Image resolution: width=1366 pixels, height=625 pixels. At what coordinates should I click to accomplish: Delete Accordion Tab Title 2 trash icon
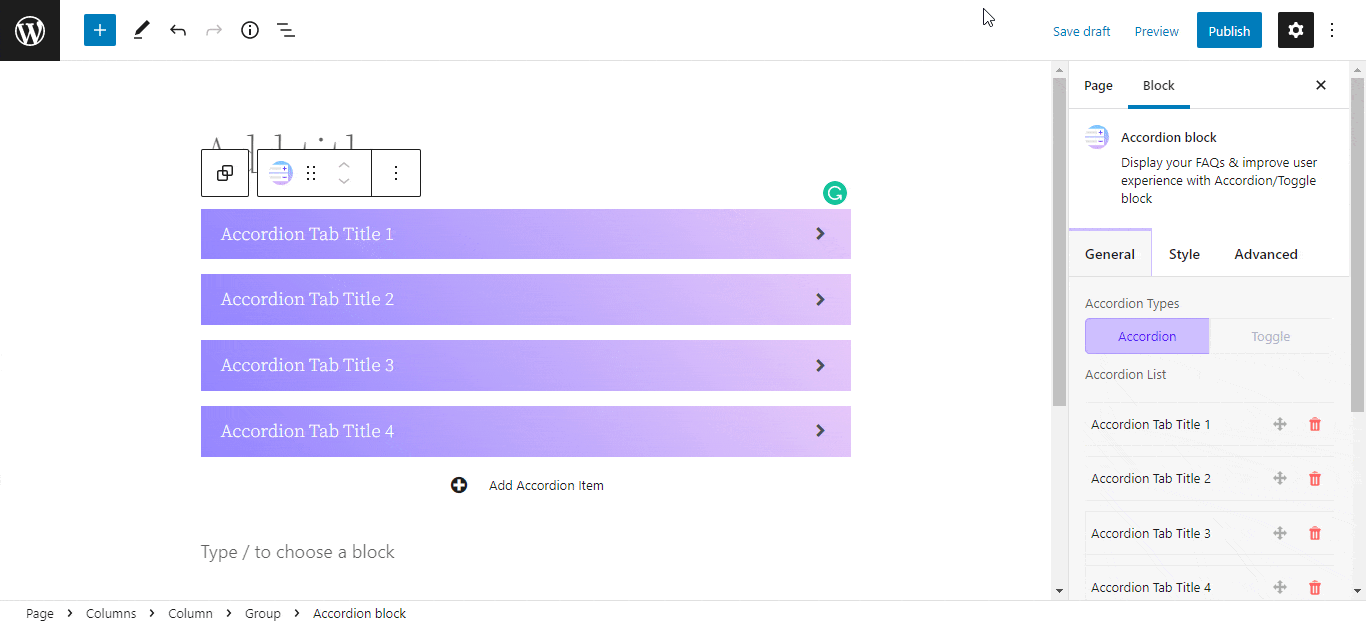tap(1315, 479)
